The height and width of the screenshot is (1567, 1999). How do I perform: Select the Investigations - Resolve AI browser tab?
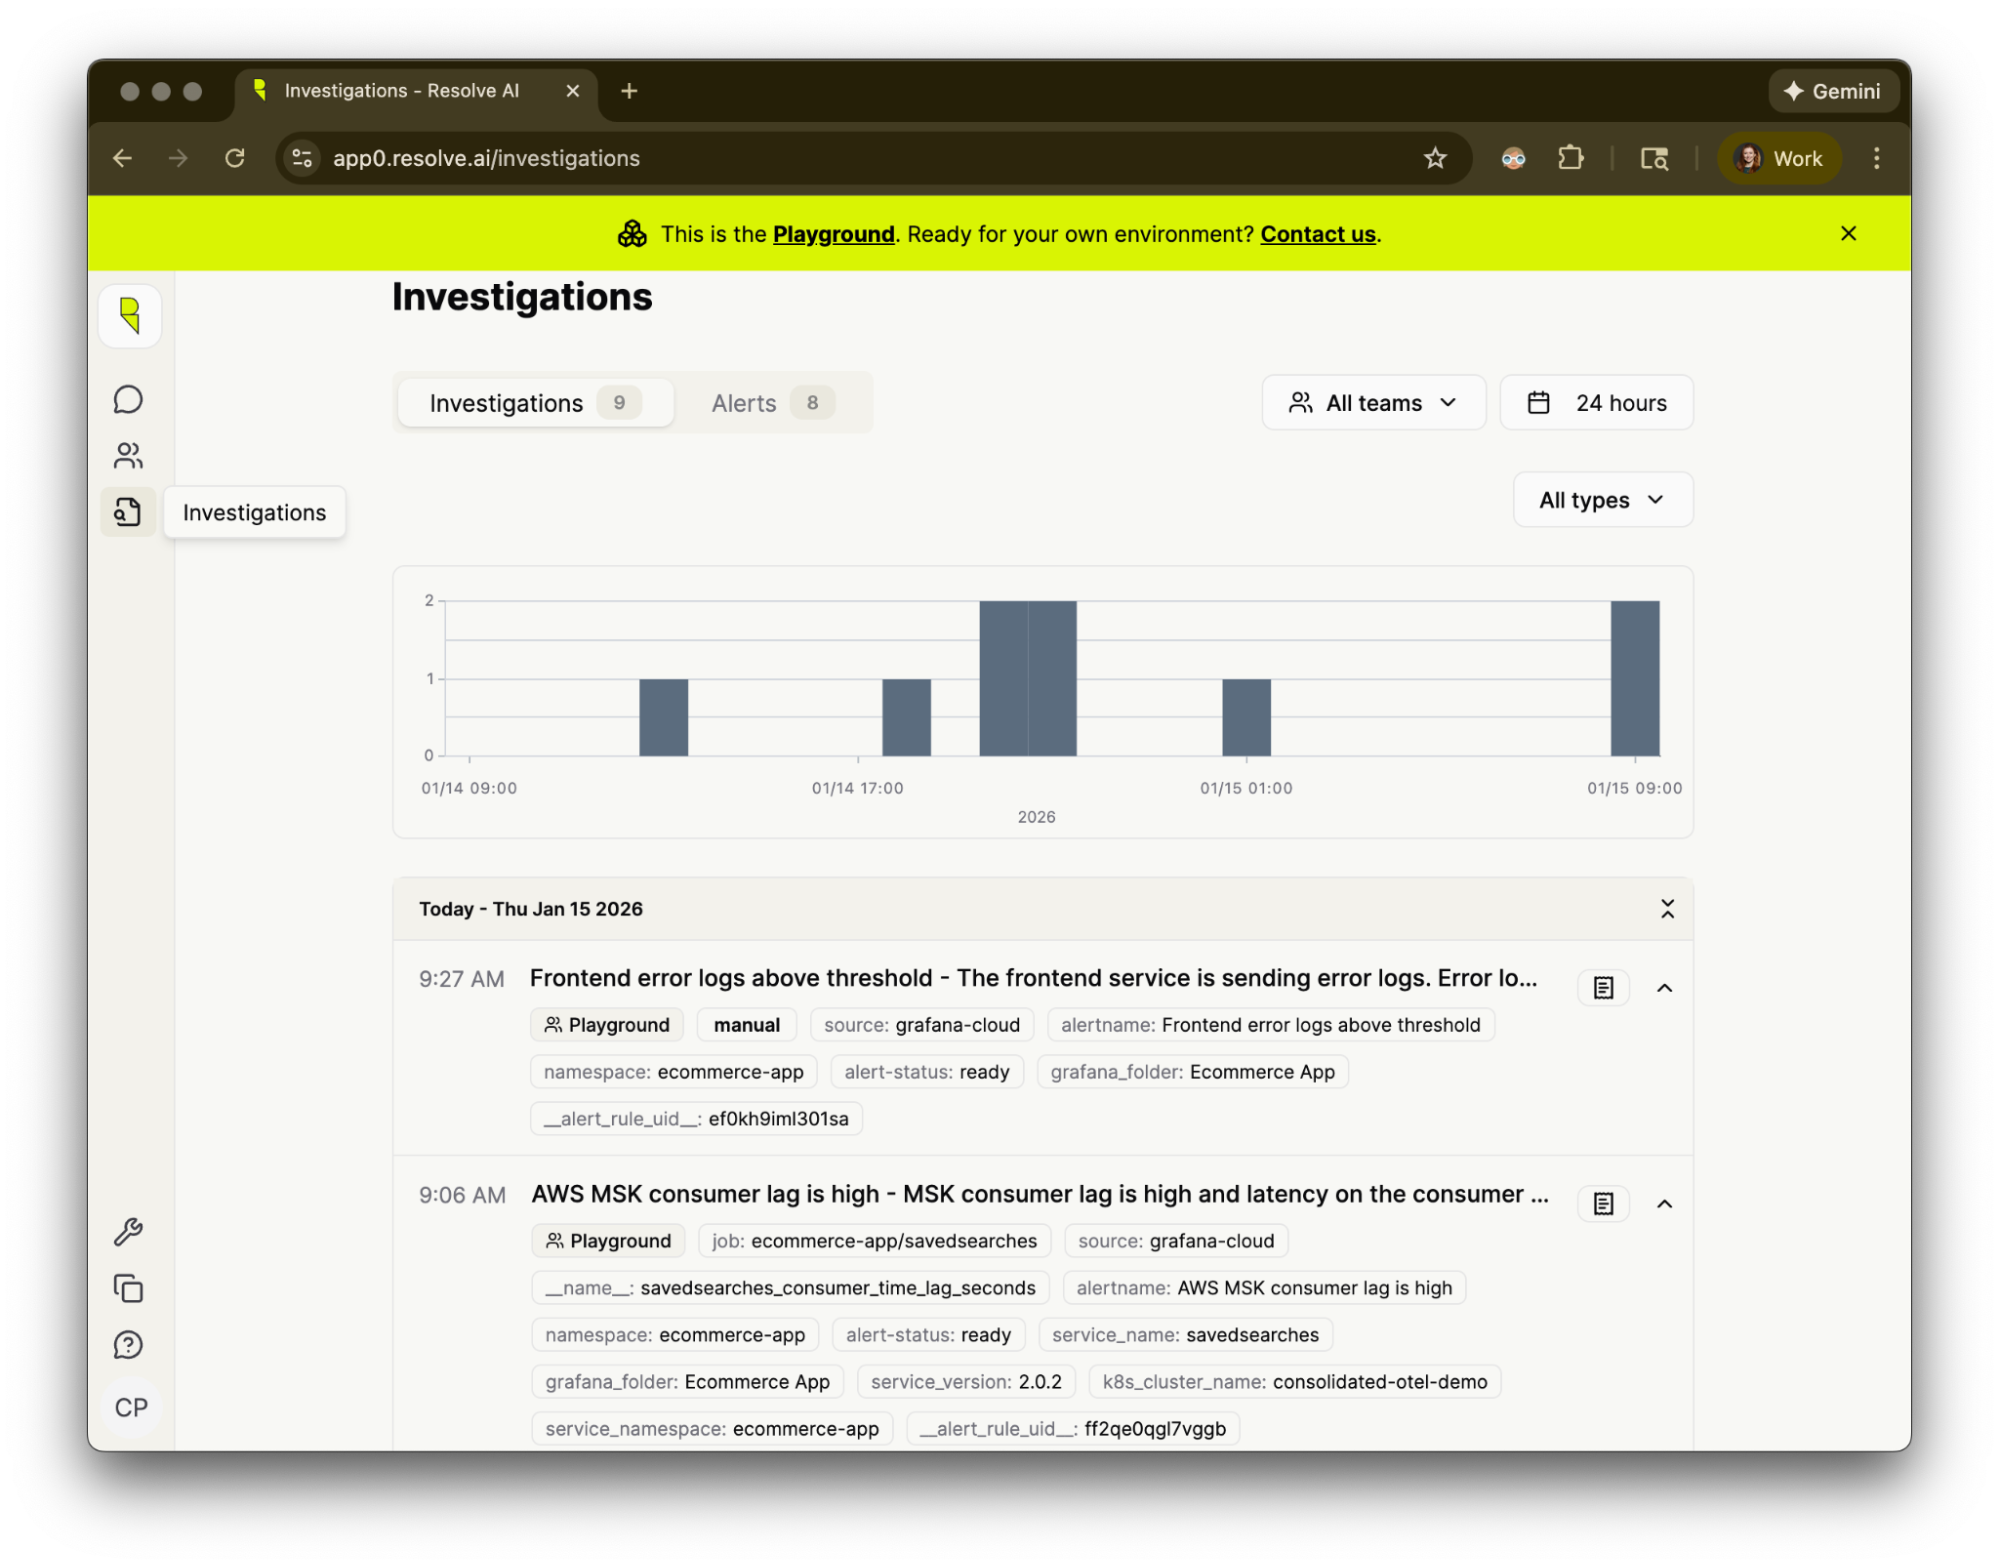[x=416, y=91]
